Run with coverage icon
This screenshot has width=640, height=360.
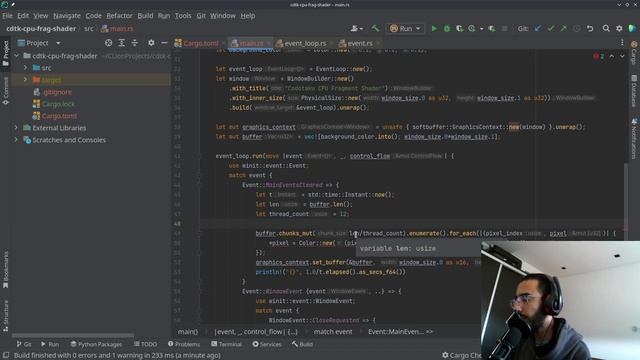460,29
